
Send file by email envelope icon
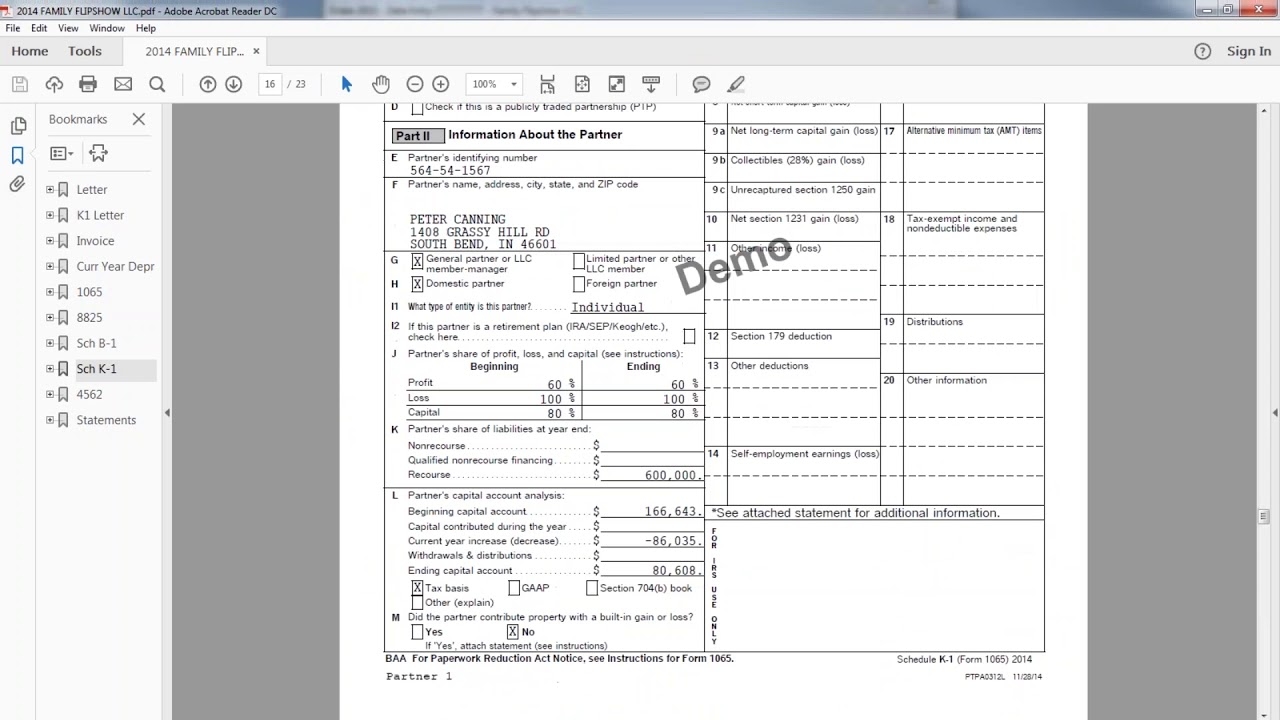click(x=123, y=84)
